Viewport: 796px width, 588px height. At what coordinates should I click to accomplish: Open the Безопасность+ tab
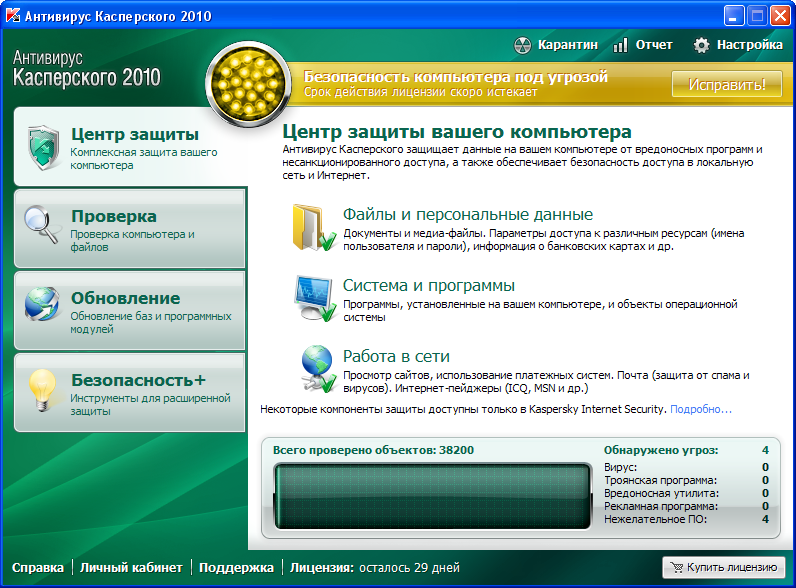pyautogui.click(x=130, y=393)
